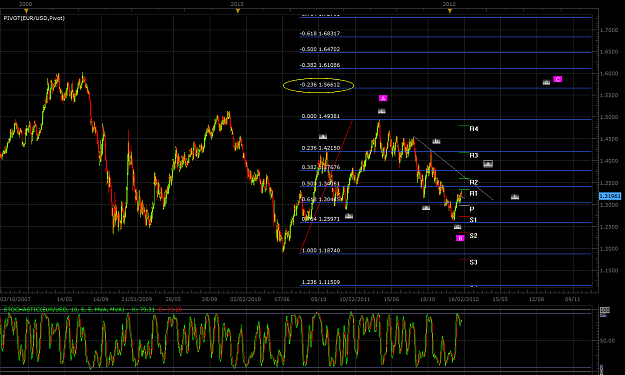Viewport: 625px width, 375px height.
Task: Click the annotation icon just below magenta A
Action: [381, 111]
